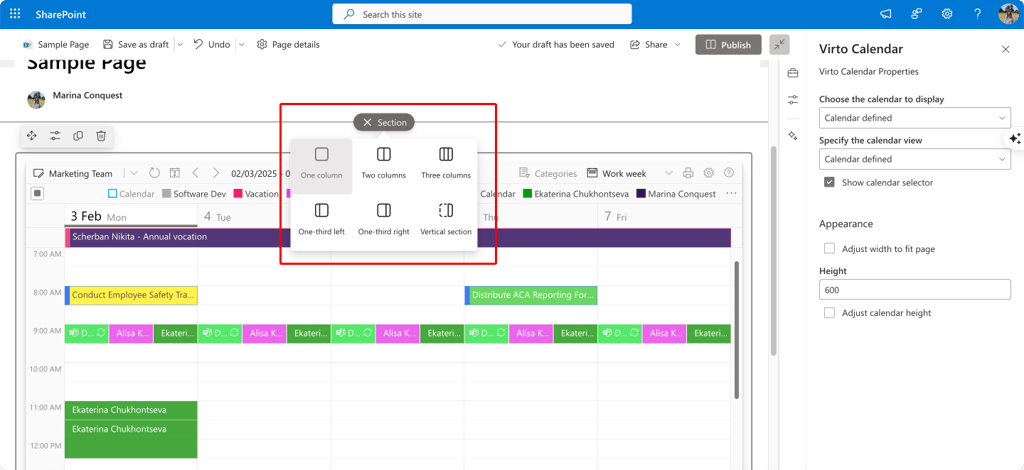Open the Help question mark in header
1024x470 pixels.
[x=978, y=14]
